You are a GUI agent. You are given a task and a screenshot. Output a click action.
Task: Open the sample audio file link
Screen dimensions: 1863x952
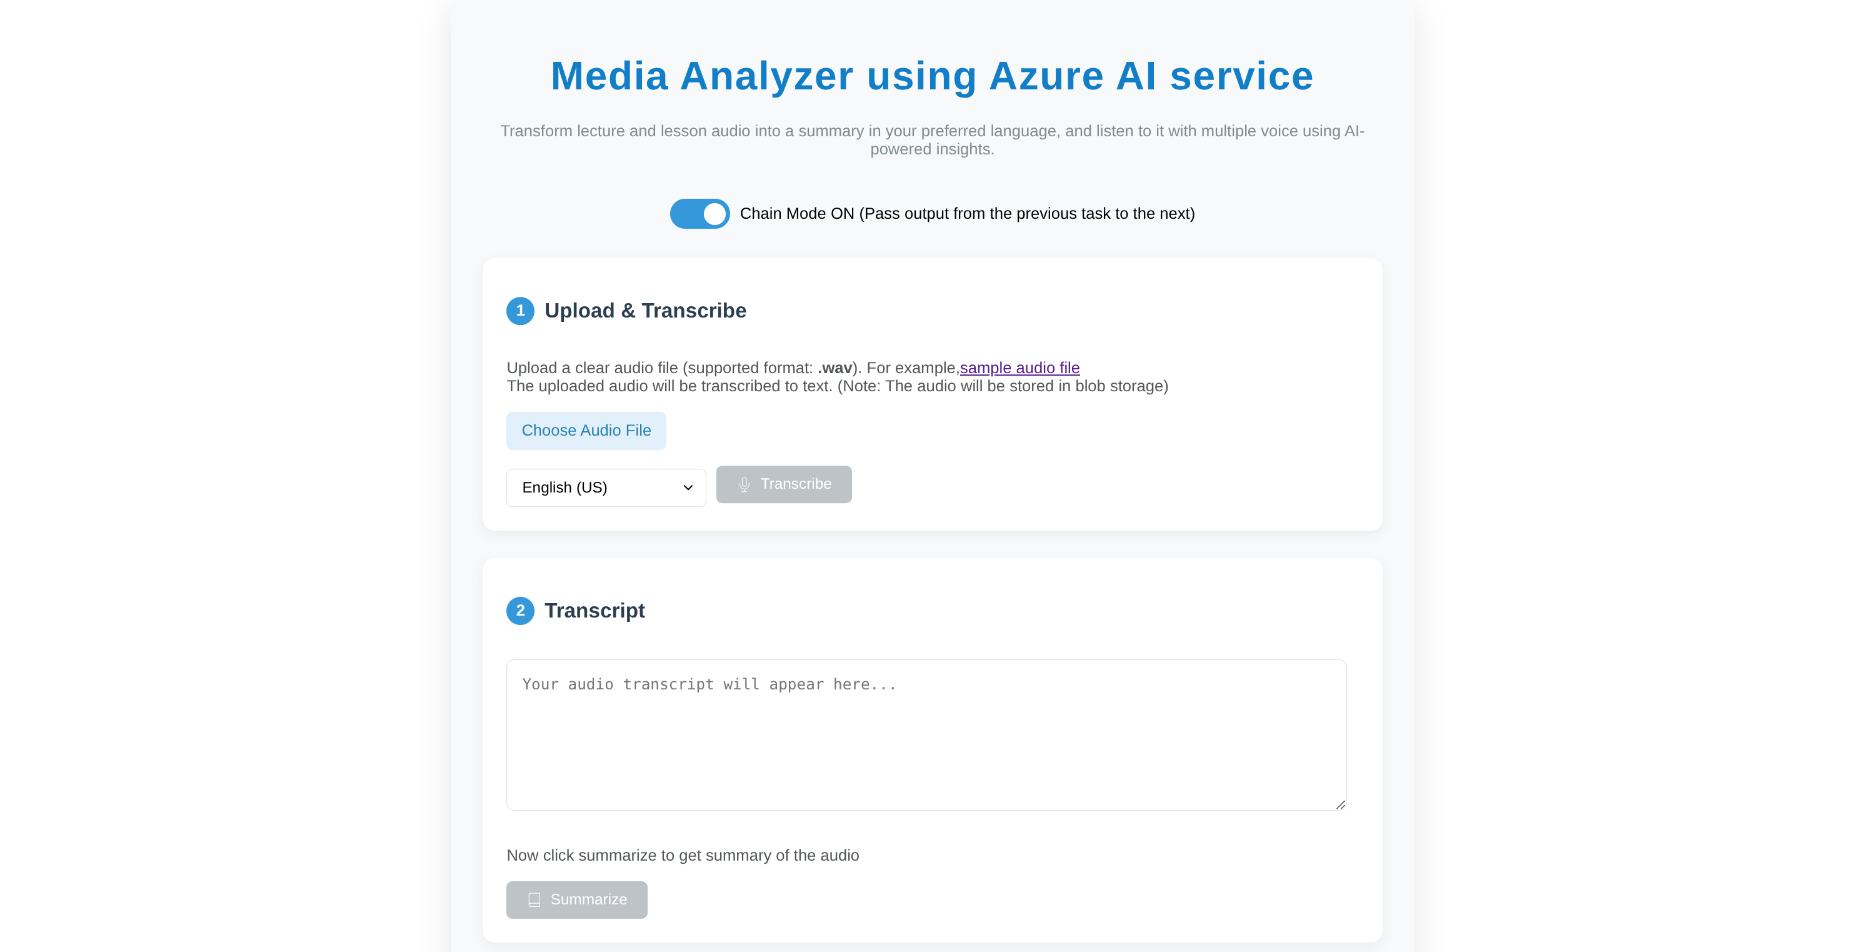(1019, 368)
